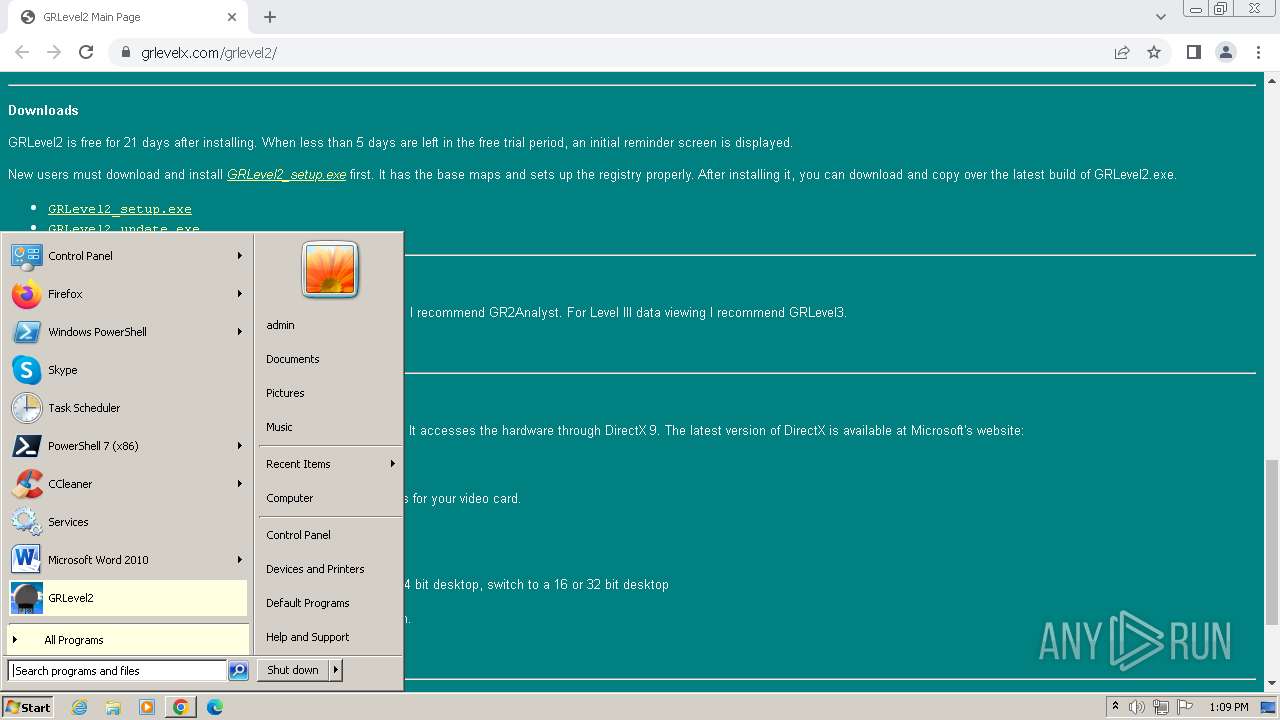Show hidden system tray icons

click(1115, 707)
